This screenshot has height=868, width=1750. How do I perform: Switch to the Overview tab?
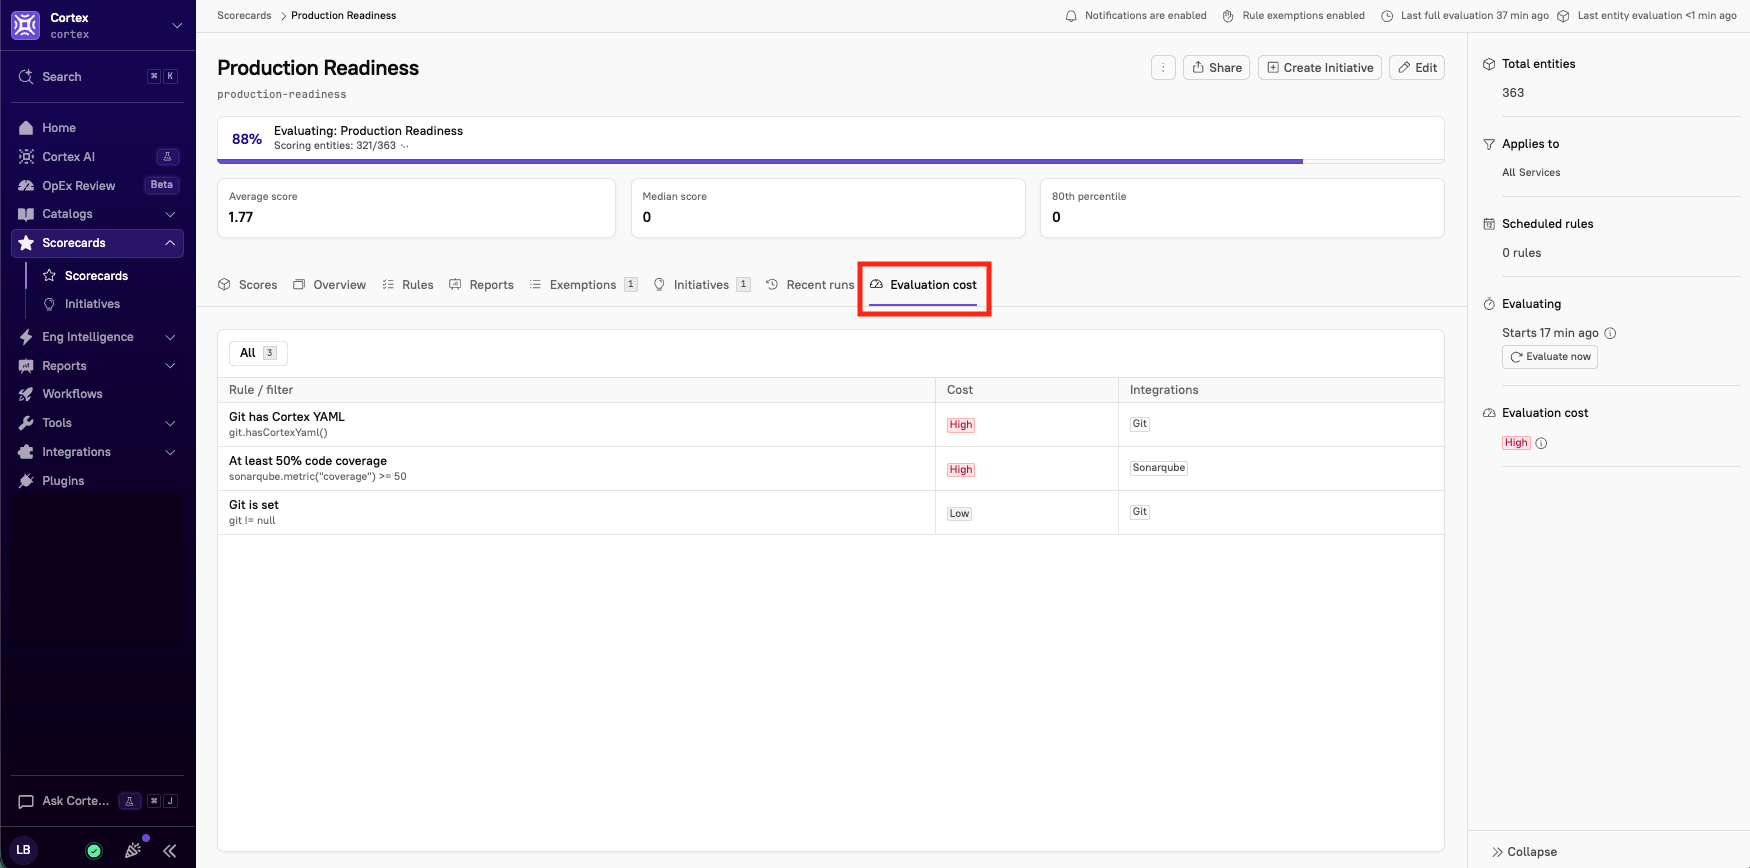tap(329, 285)
